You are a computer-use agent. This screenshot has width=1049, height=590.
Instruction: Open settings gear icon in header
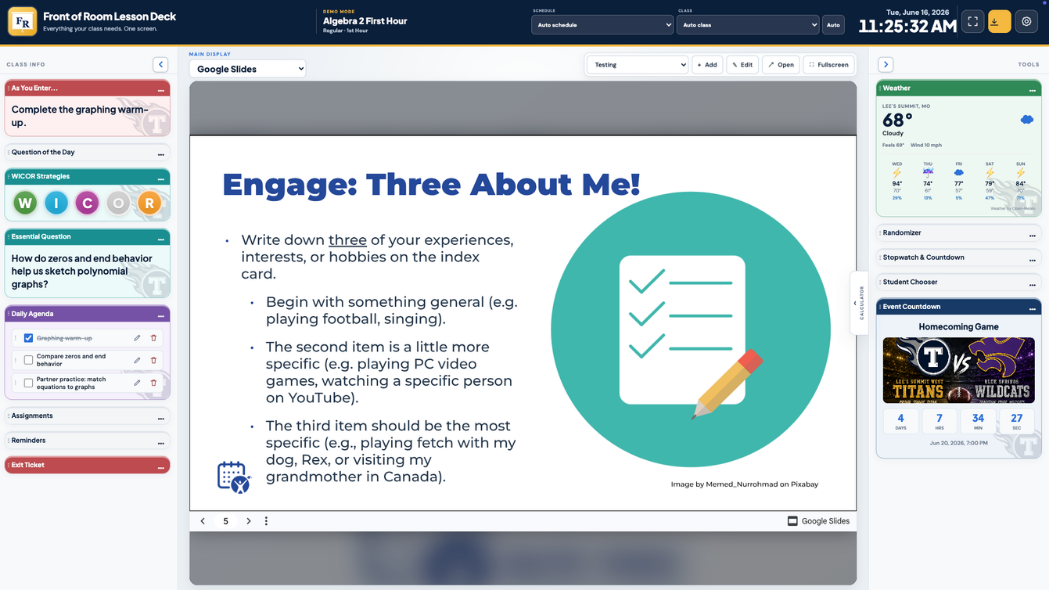pyautogui.click(x=1026, y=21)
